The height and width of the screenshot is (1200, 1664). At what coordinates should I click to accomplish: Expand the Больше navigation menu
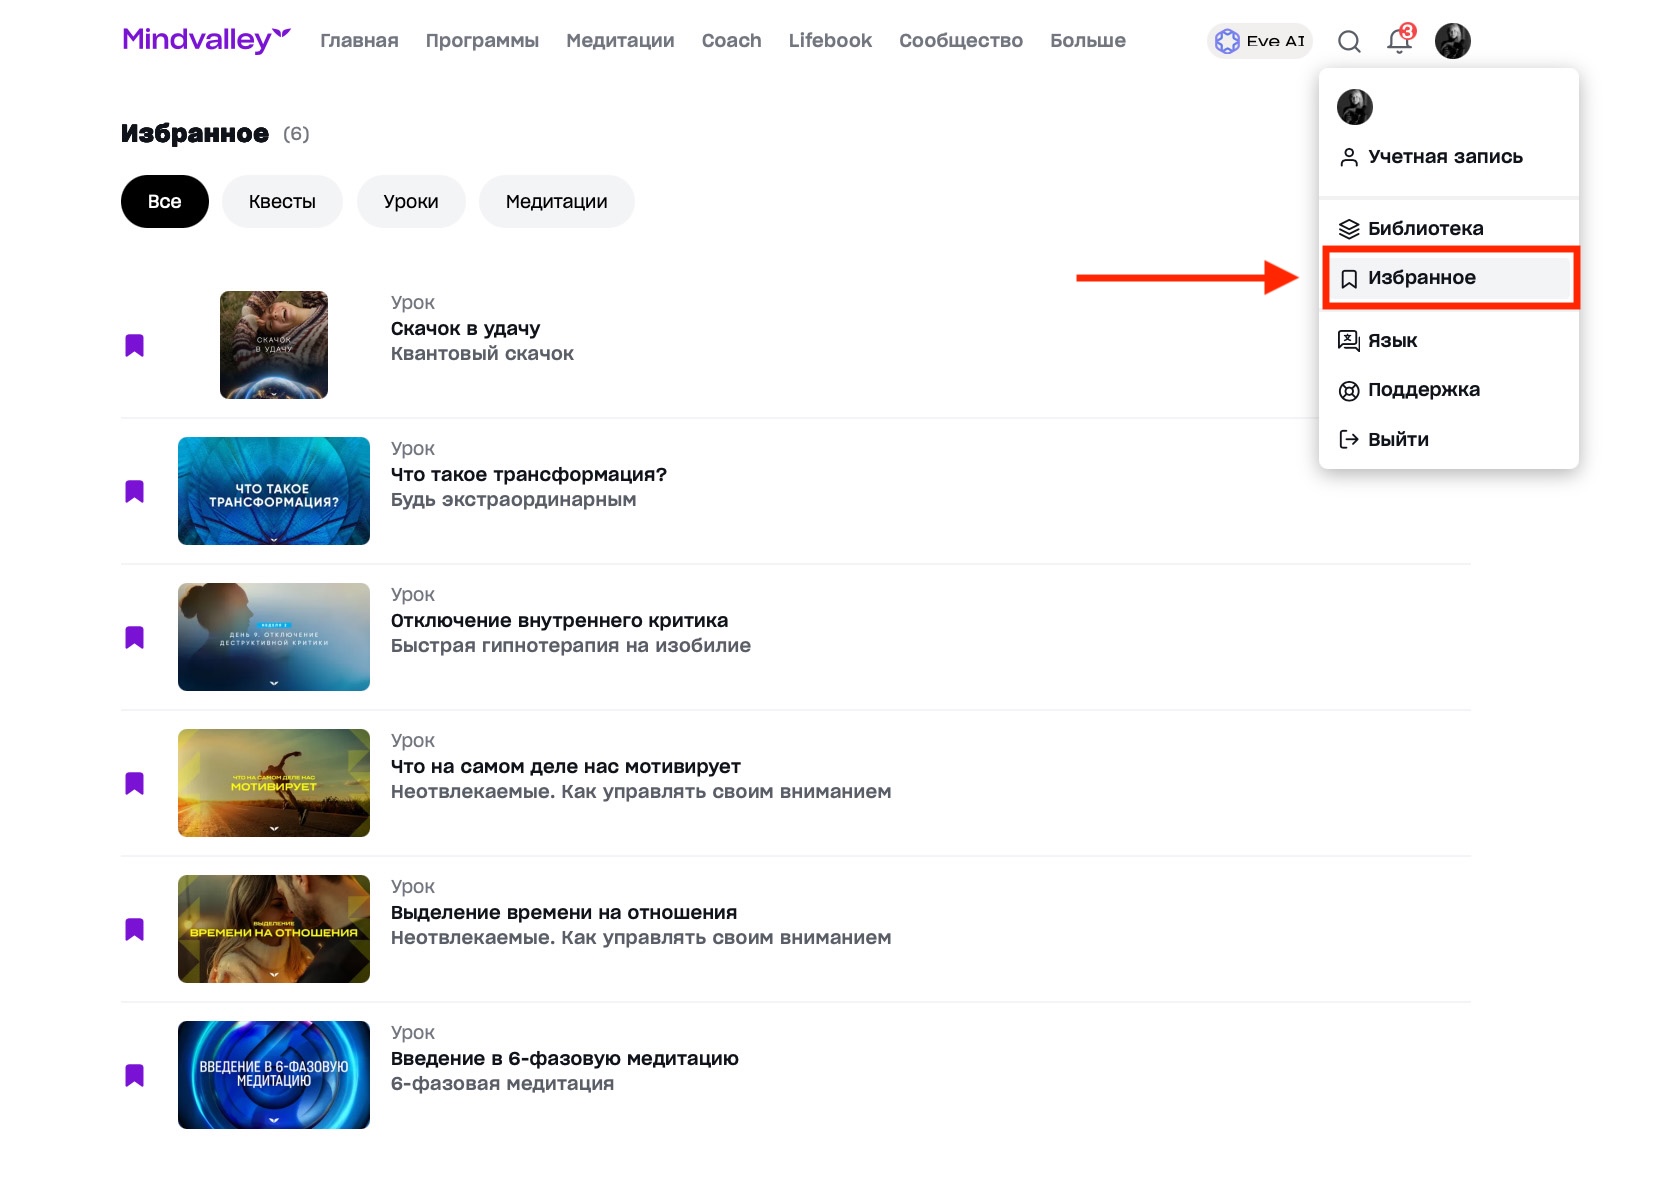point(1087,41)
